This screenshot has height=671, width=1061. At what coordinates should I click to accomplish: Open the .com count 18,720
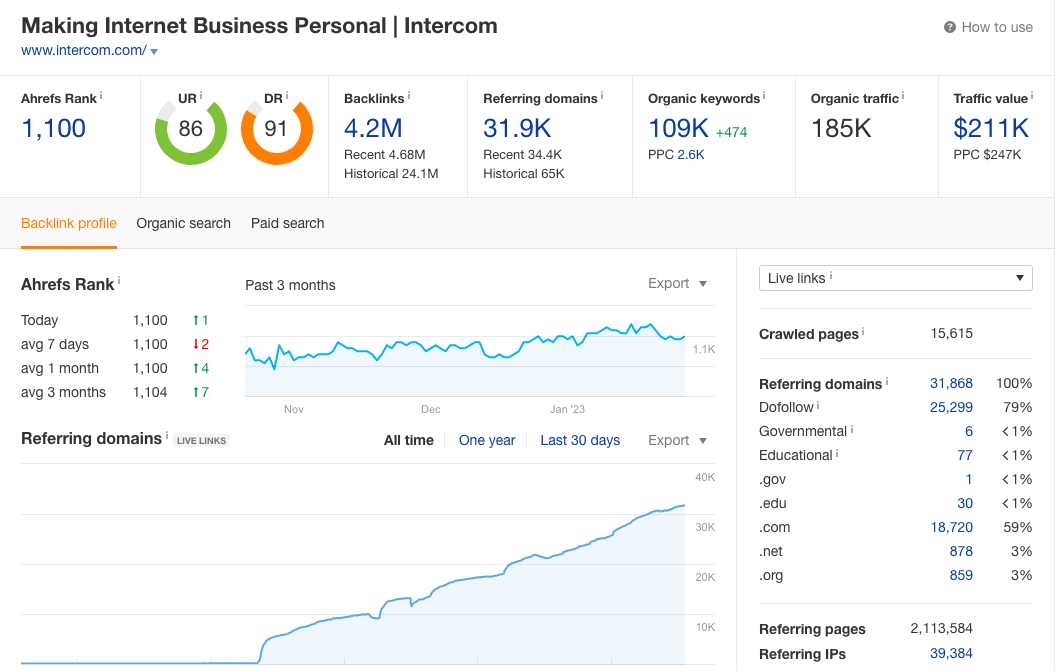[x=951, y=528]
